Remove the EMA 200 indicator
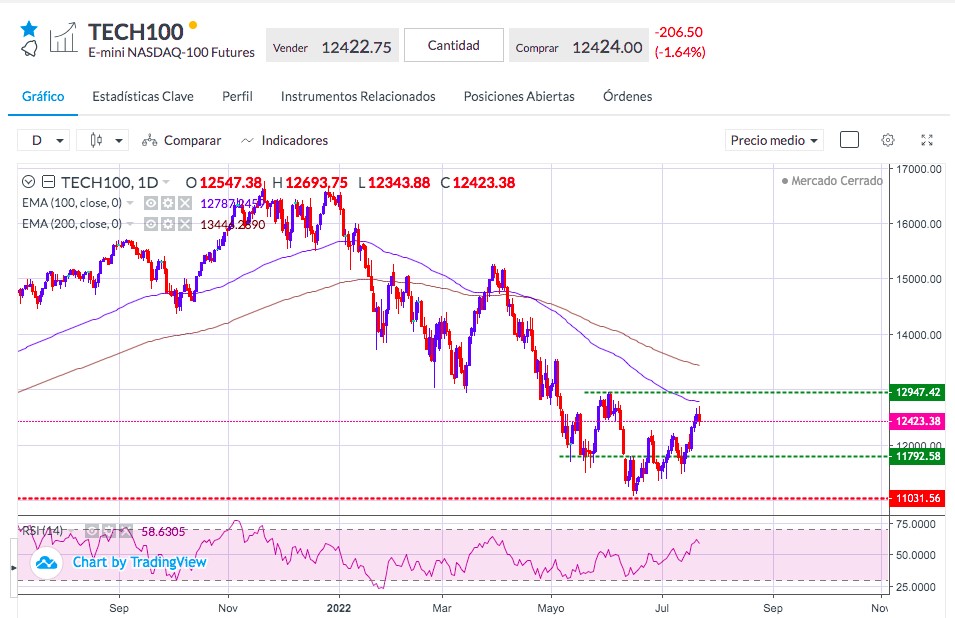955x618 pixels. [185, 224]
